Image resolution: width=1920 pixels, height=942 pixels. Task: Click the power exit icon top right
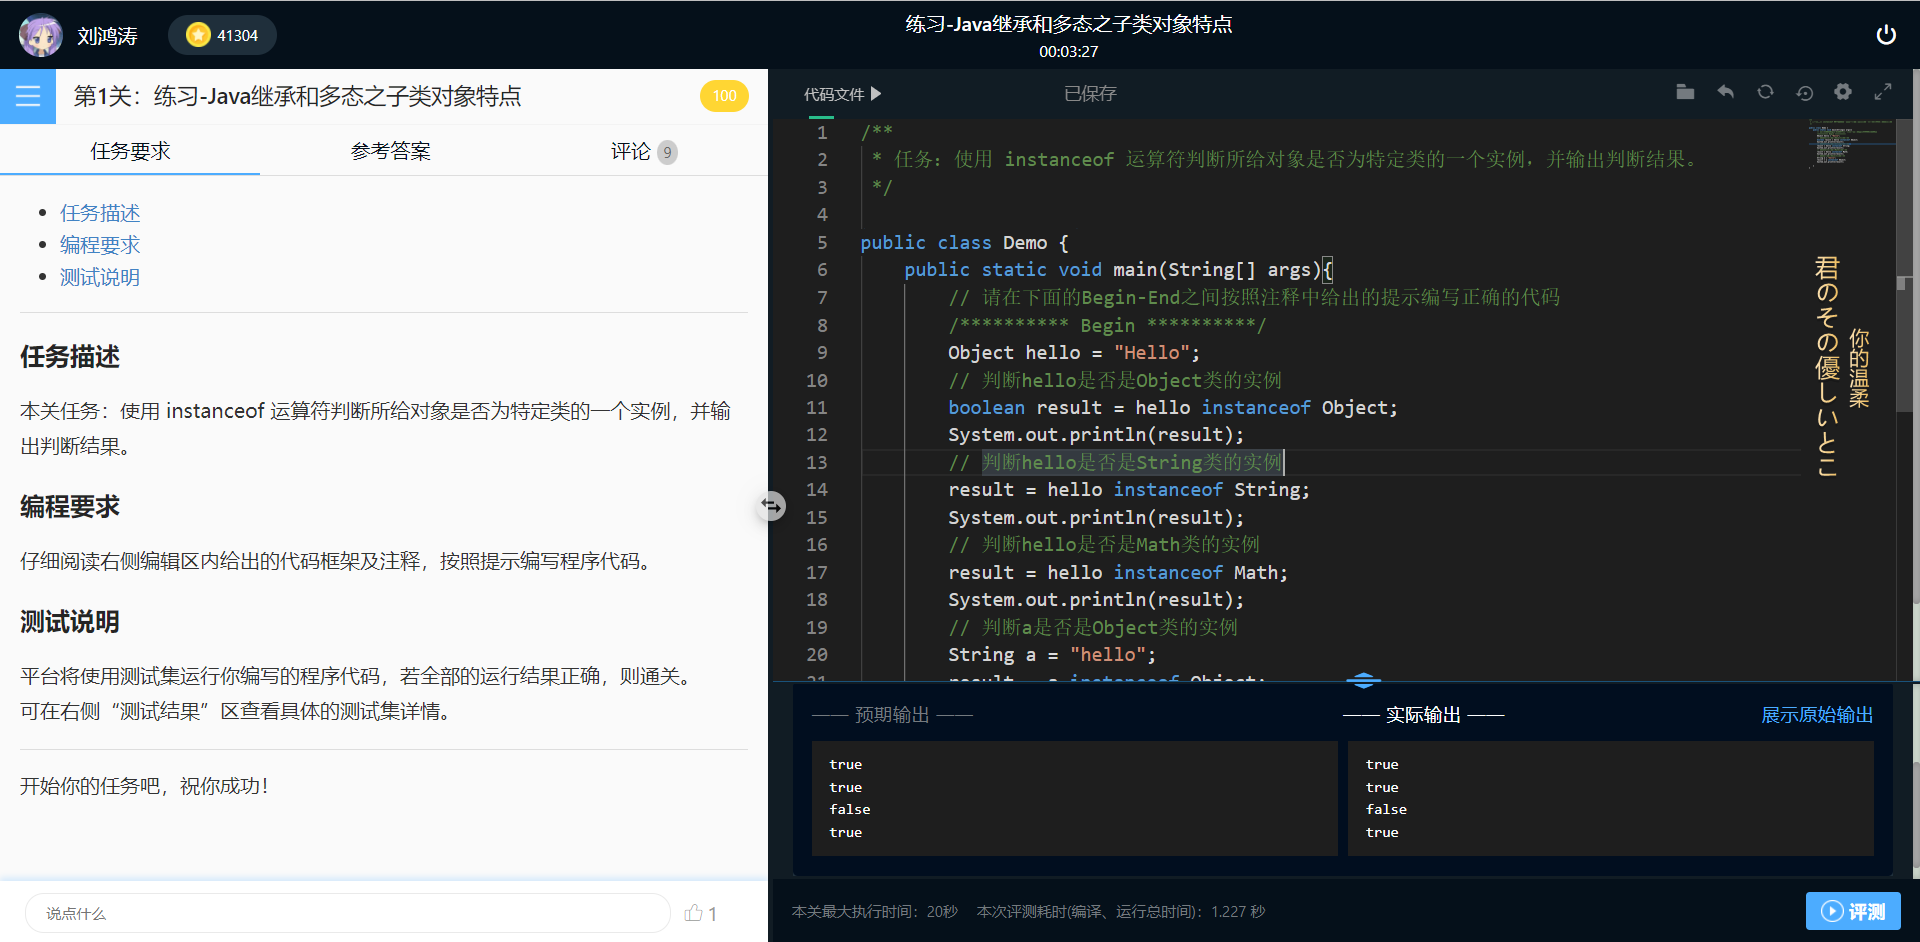pyautogui.click(x=1887, y=34)
